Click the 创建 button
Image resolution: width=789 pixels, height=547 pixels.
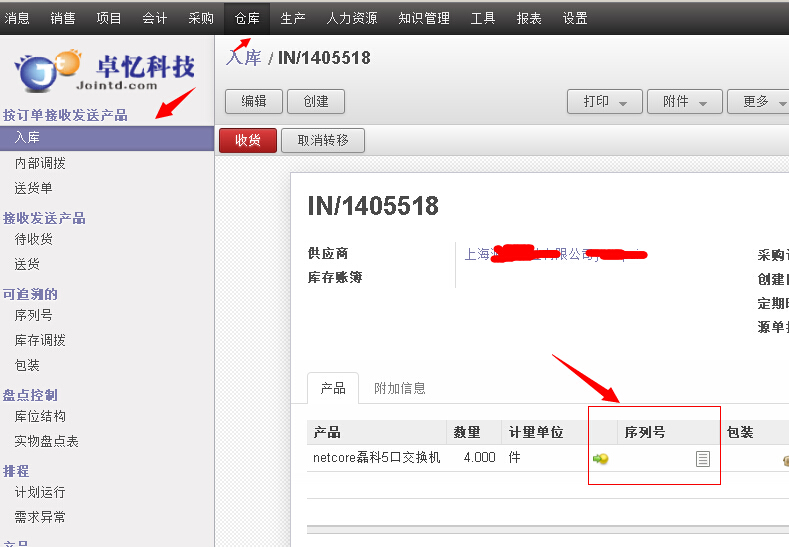click(x=316, y=102)
